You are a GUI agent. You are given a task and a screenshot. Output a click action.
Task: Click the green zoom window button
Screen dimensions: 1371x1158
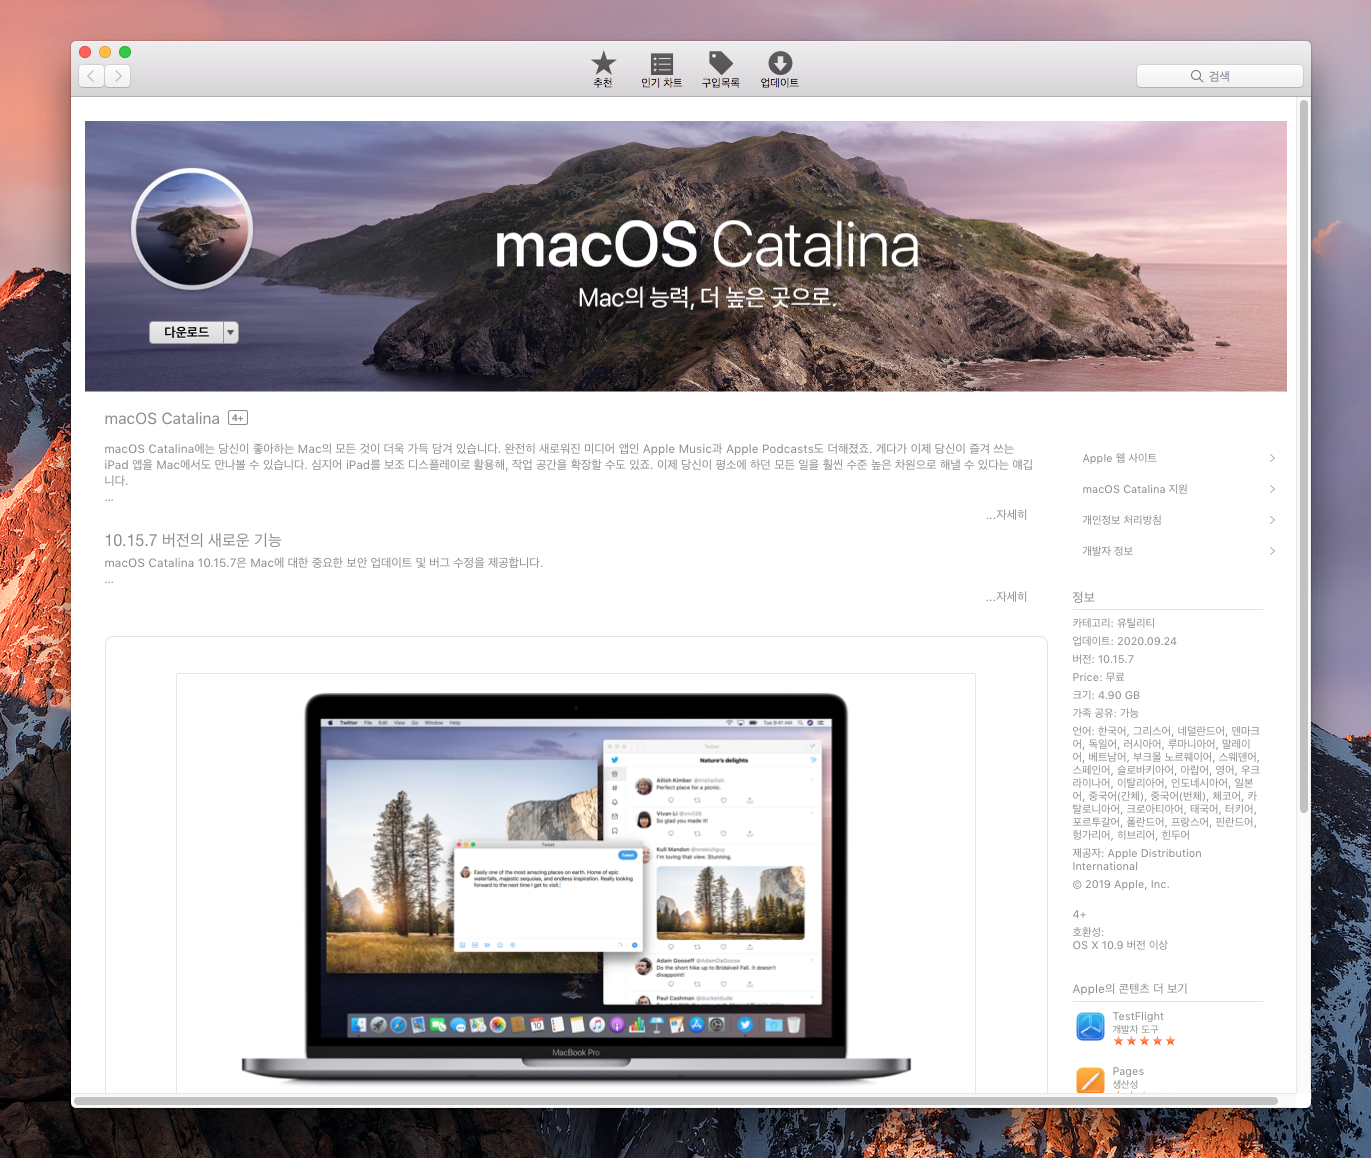pyautogui.click(x=125, y=52)
